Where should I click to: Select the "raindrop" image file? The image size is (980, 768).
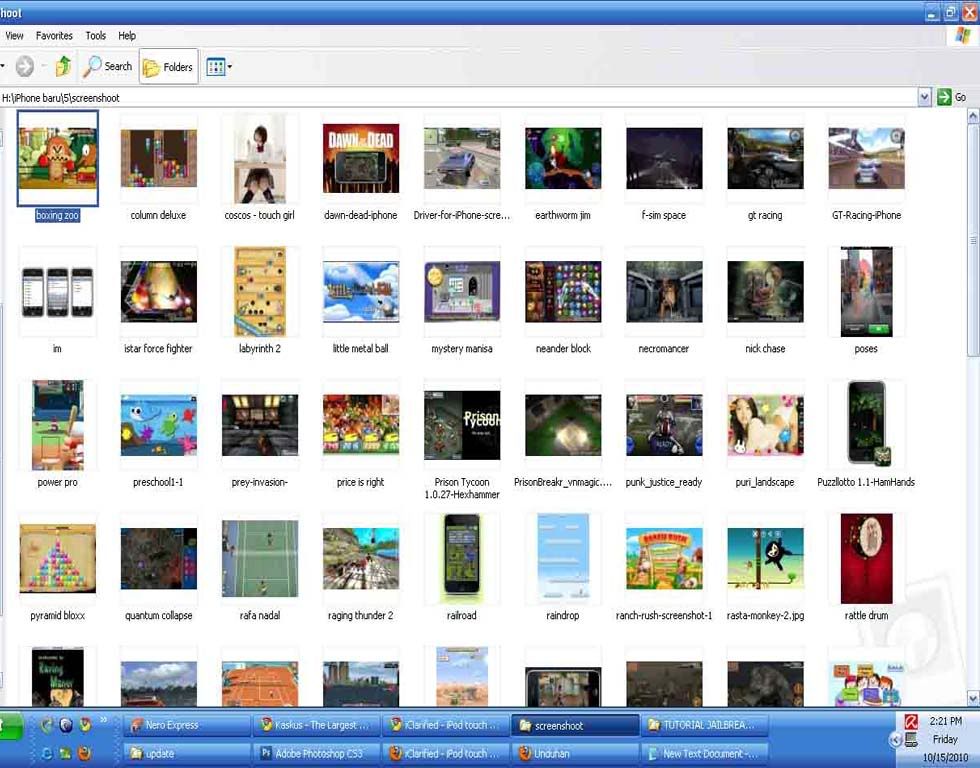coord(563,567)
